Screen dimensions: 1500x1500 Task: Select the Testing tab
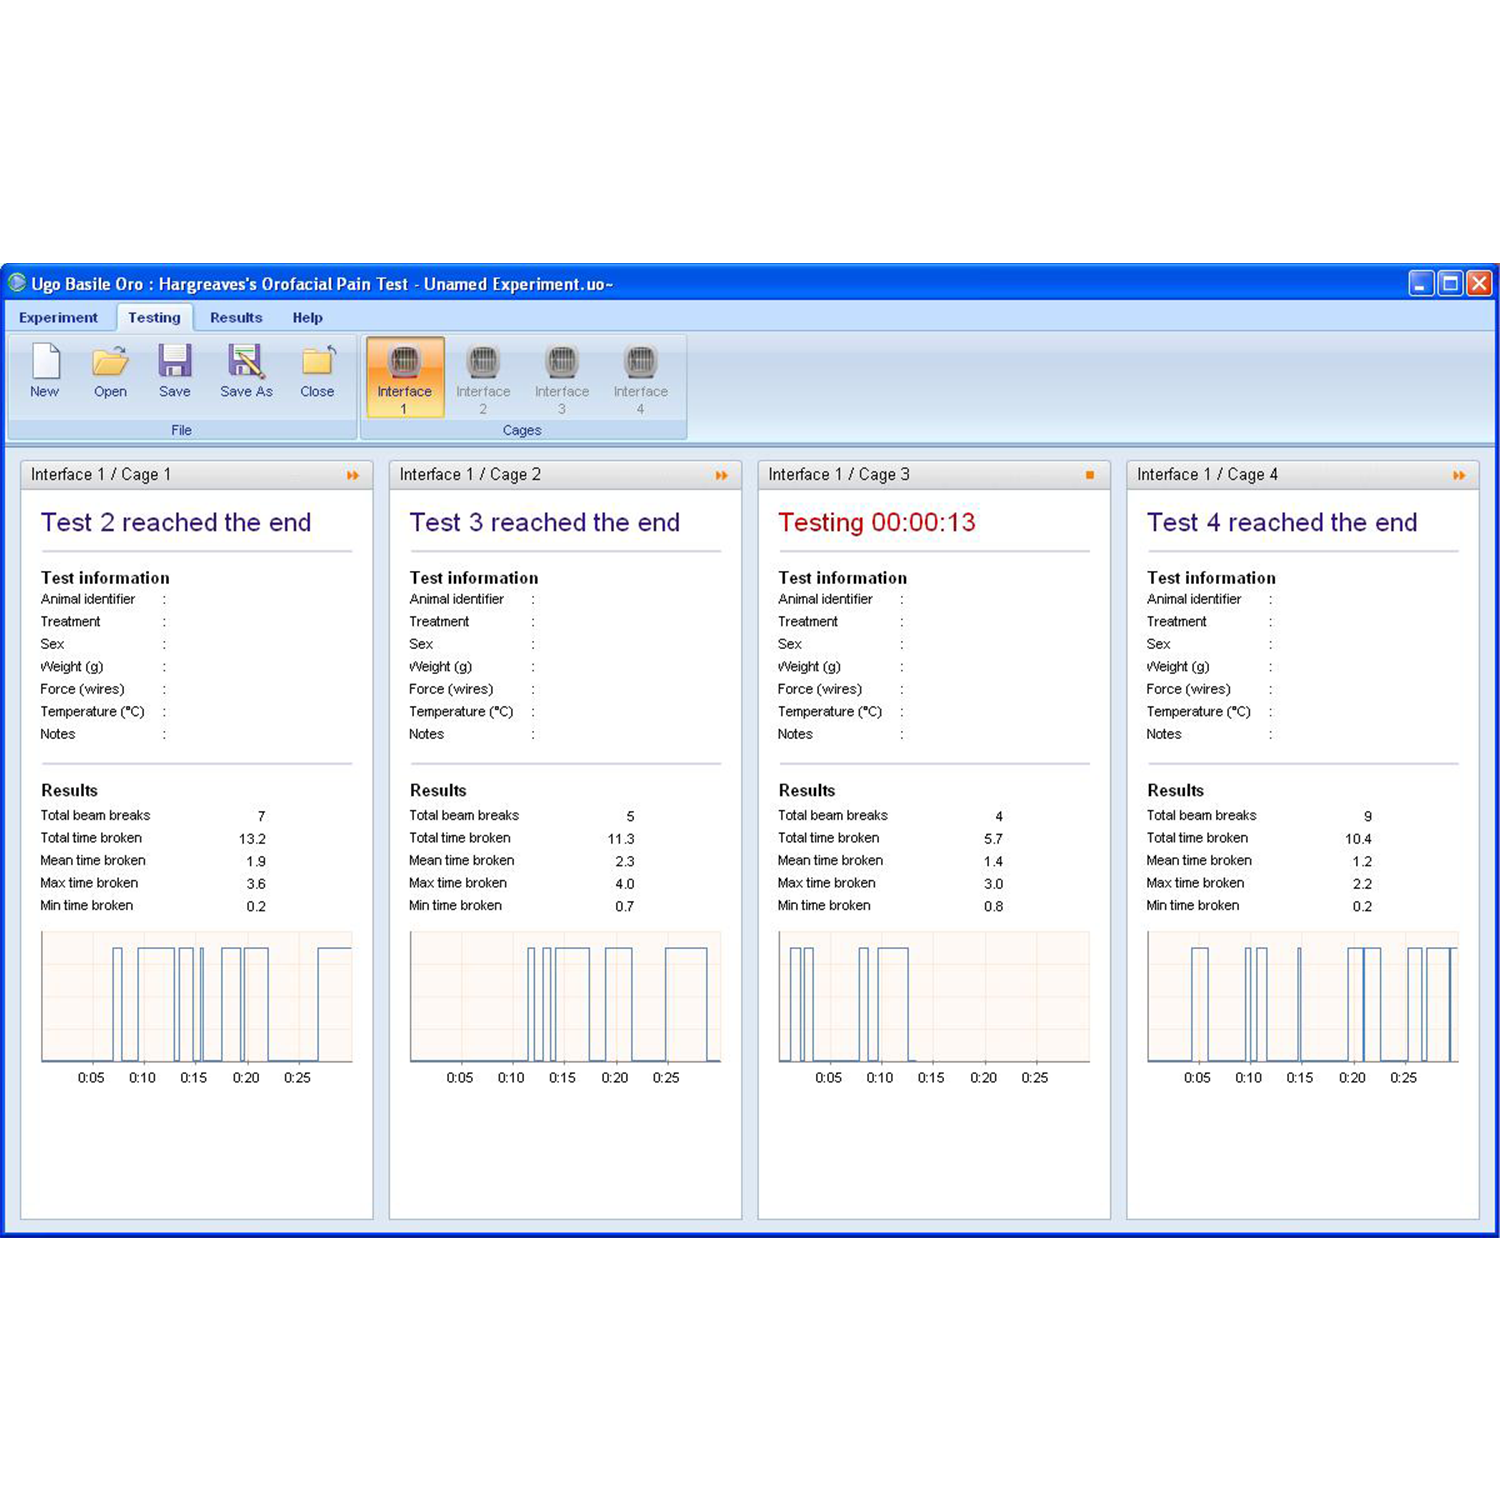click(154, 318)
